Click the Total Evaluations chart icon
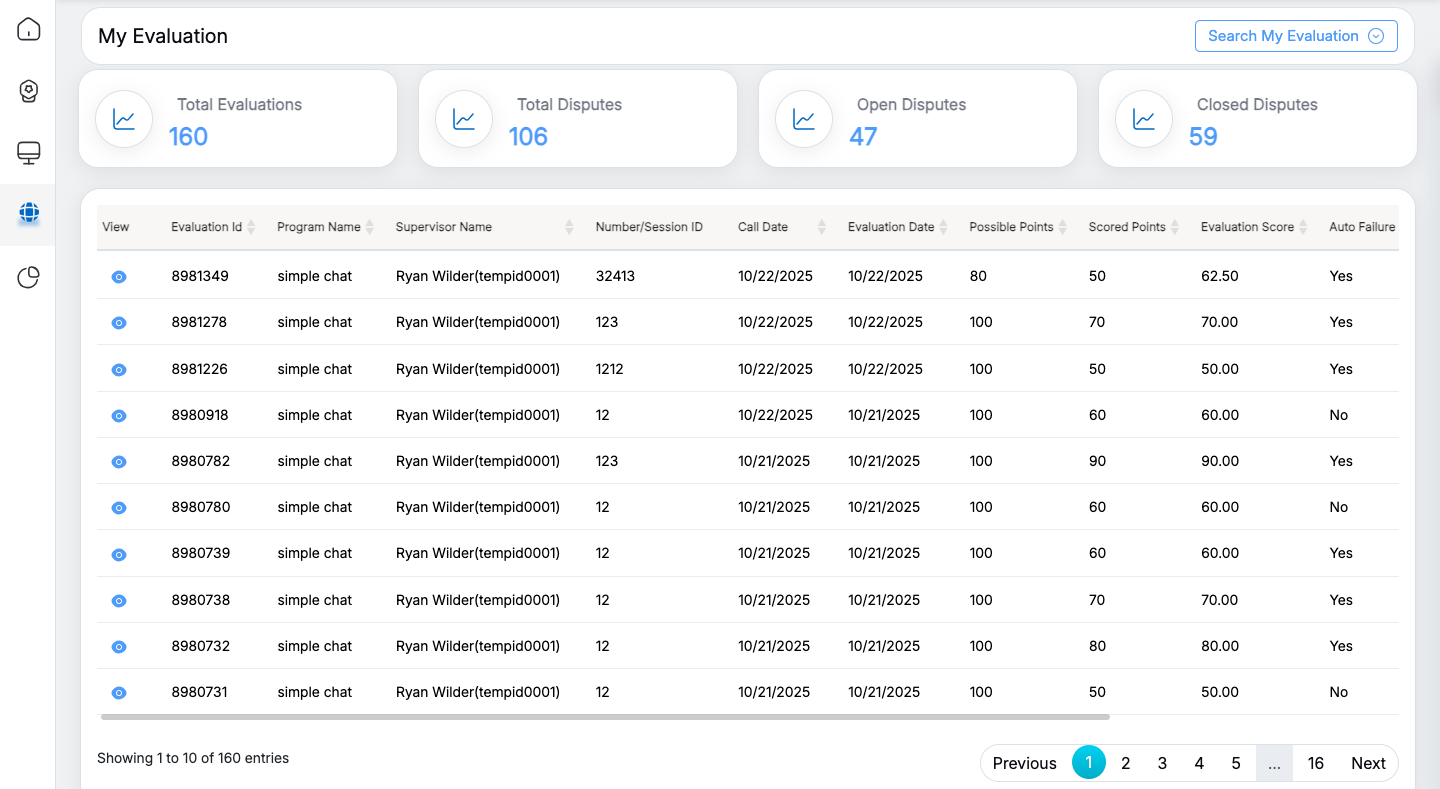This screenshot has height=789, width=1440. (x=124, y=119)
